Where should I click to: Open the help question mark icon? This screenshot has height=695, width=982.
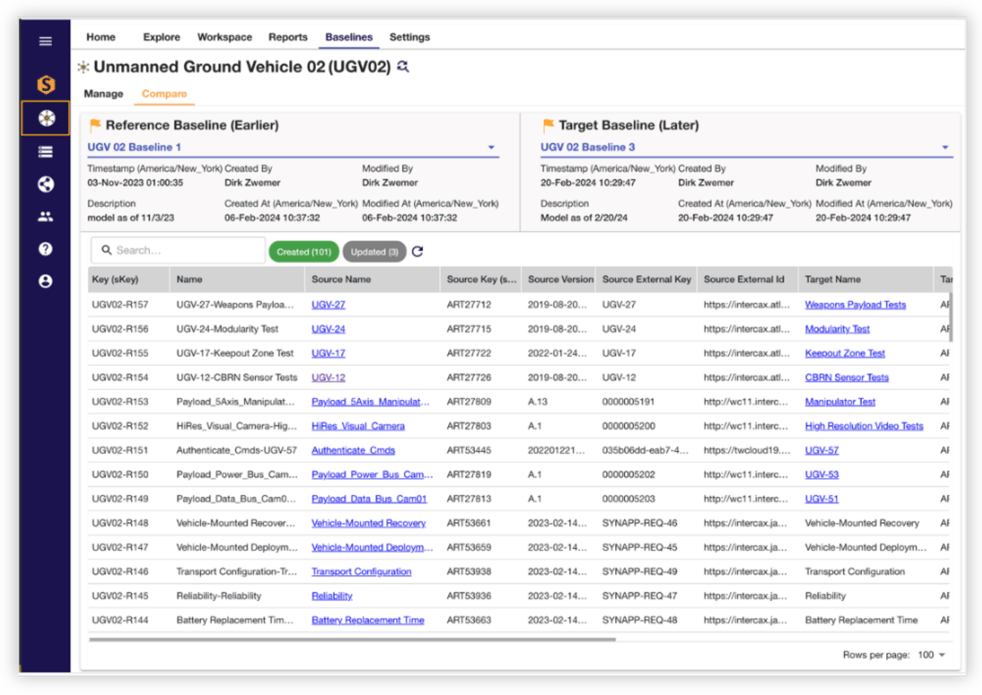[45, 249]
